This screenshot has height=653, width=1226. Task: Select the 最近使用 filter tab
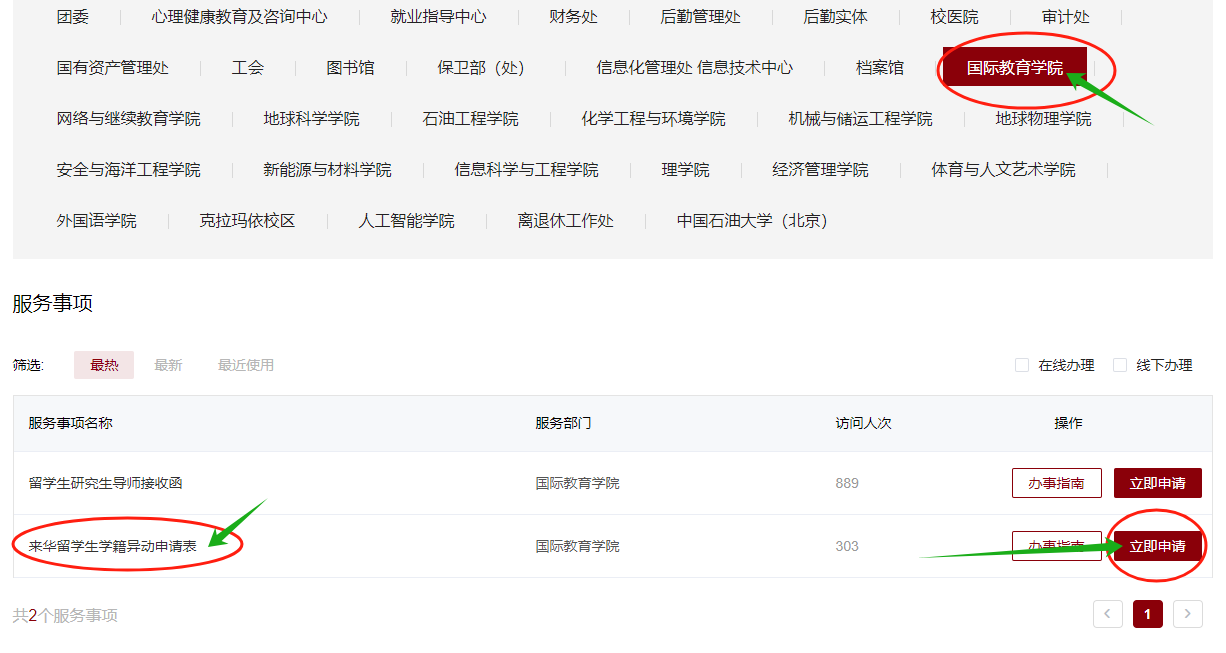(x=245, y=365)
